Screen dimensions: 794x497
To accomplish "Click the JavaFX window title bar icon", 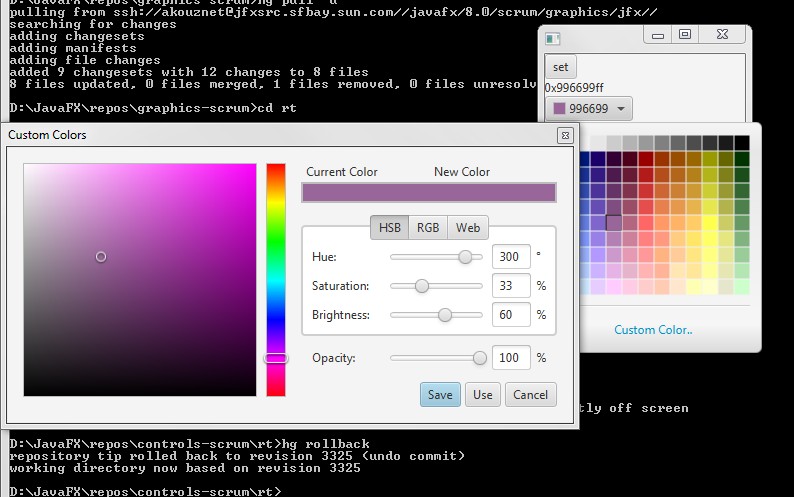I will pos(552,36).
